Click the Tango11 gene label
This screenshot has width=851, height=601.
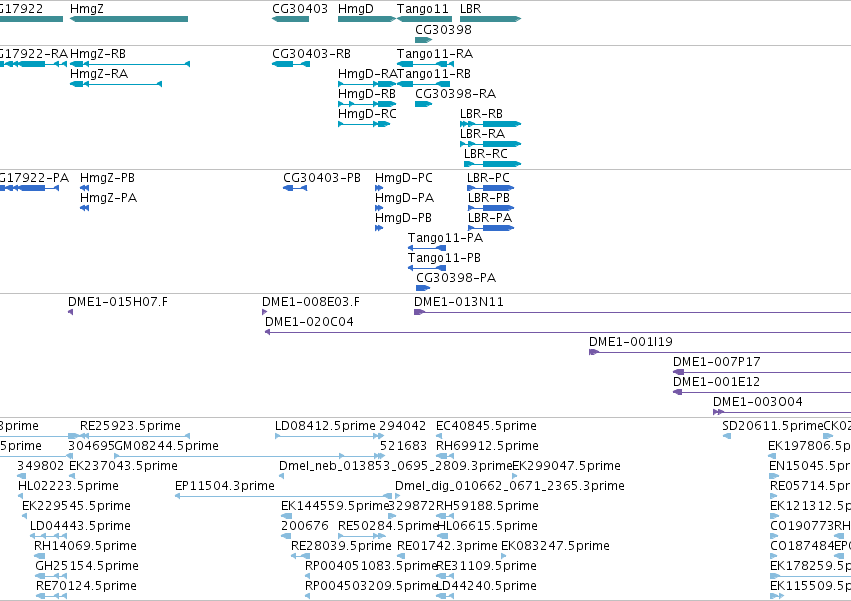(x=423, y=9)
